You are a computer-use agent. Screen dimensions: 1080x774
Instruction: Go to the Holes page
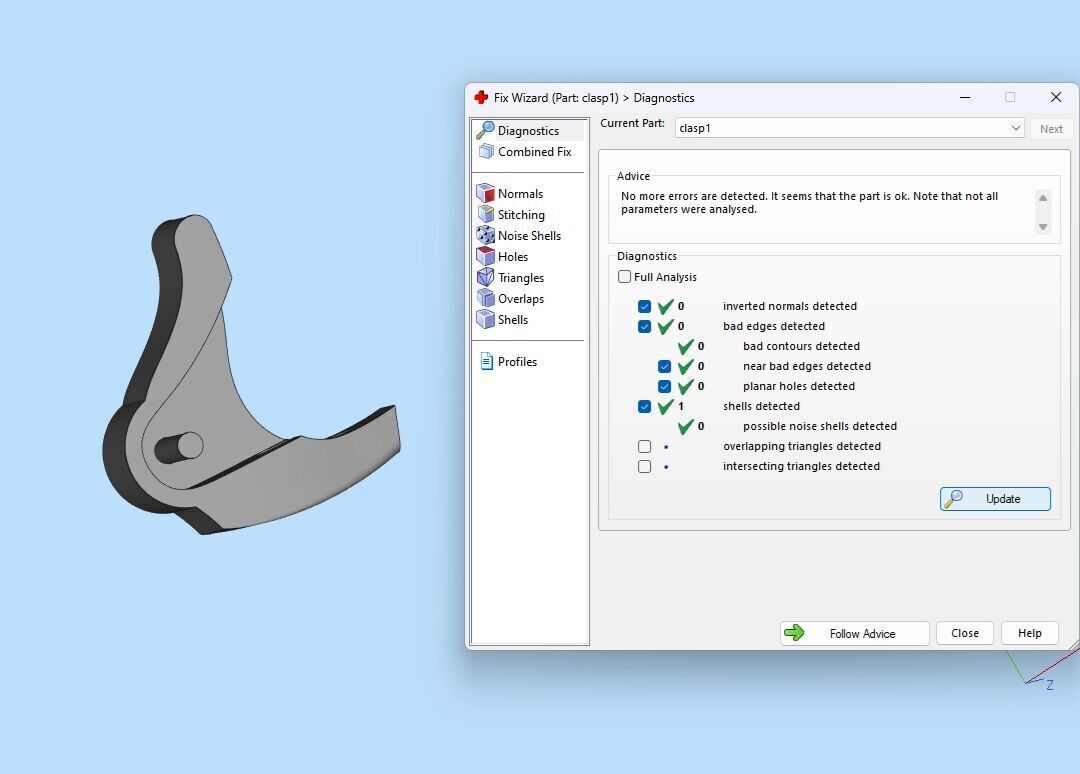512,257
